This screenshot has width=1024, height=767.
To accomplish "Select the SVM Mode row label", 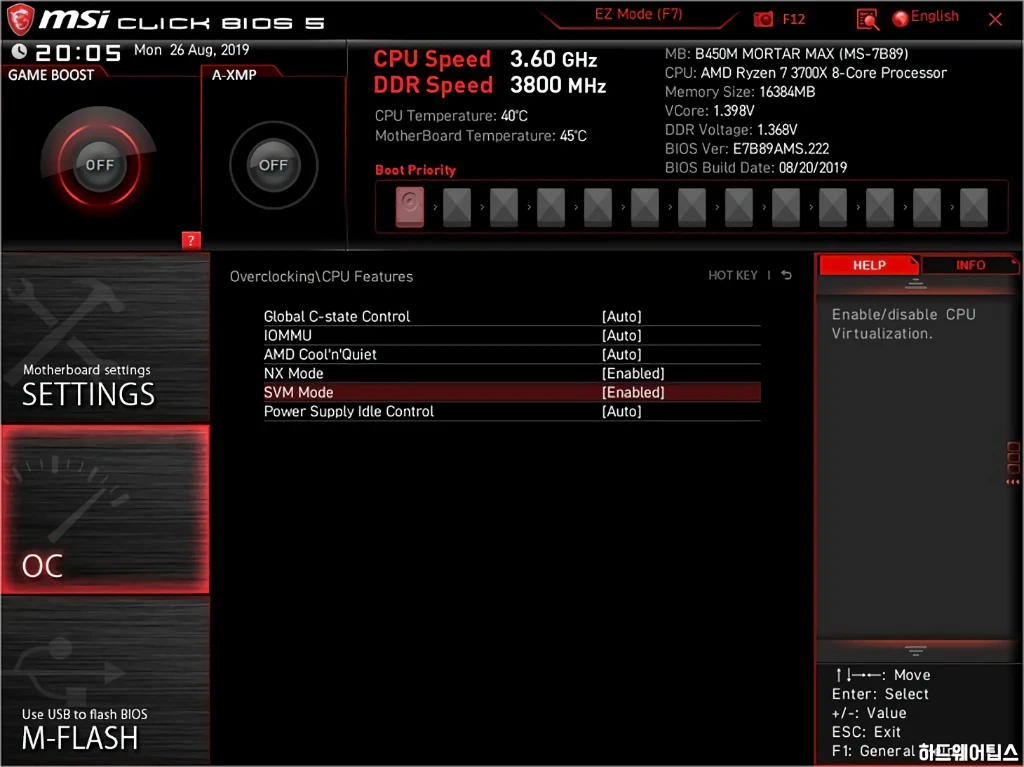I will point(298,392).
